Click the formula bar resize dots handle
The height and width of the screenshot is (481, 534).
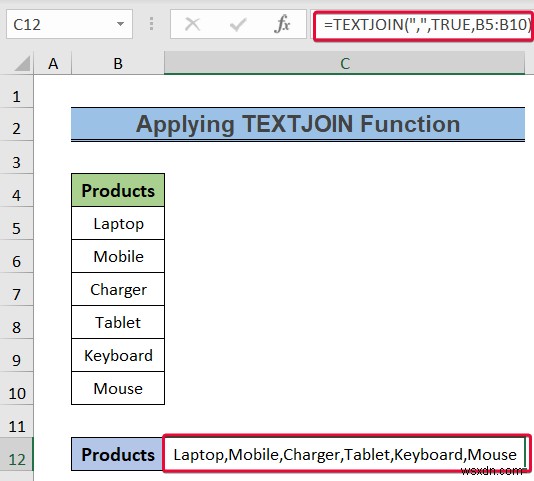coord(152,24)
